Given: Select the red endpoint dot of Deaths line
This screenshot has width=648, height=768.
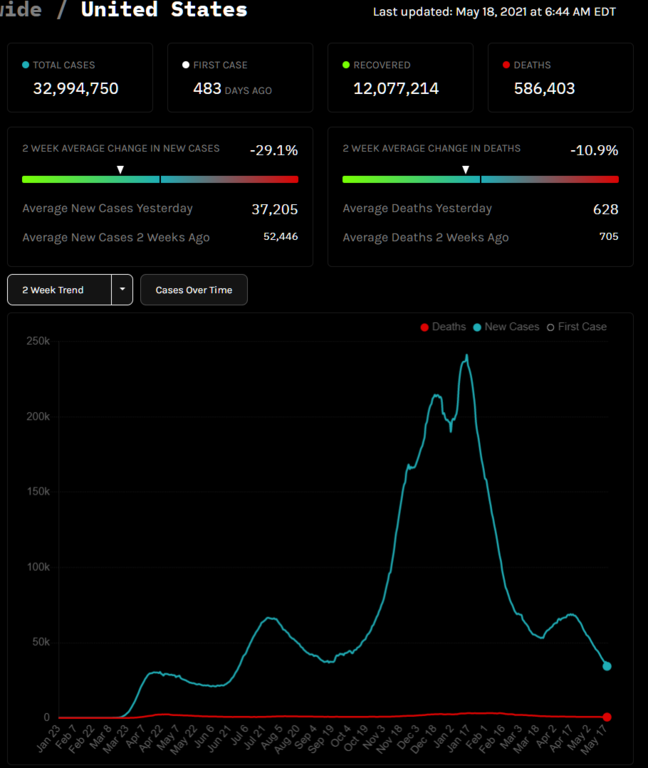Looking at the screenshot, I should click(x=607, y=717).
